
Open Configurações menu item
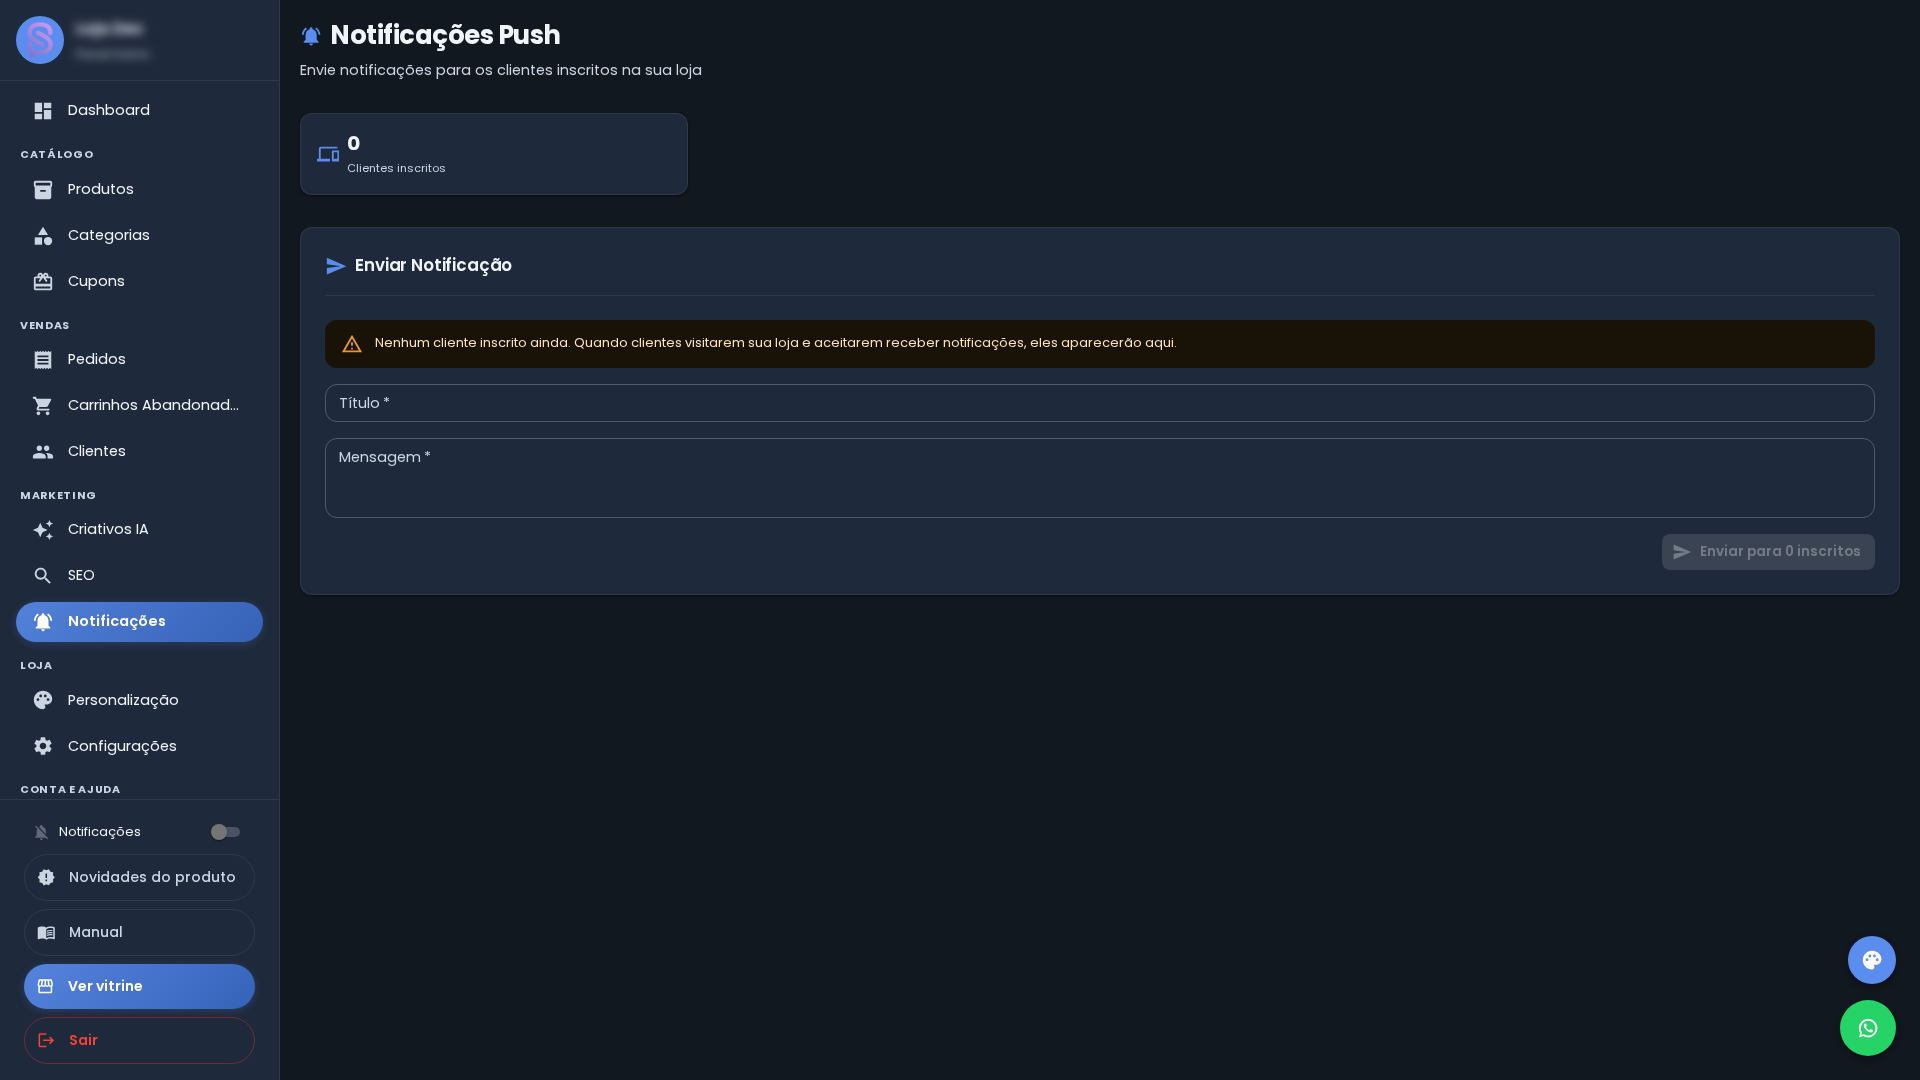139,746
